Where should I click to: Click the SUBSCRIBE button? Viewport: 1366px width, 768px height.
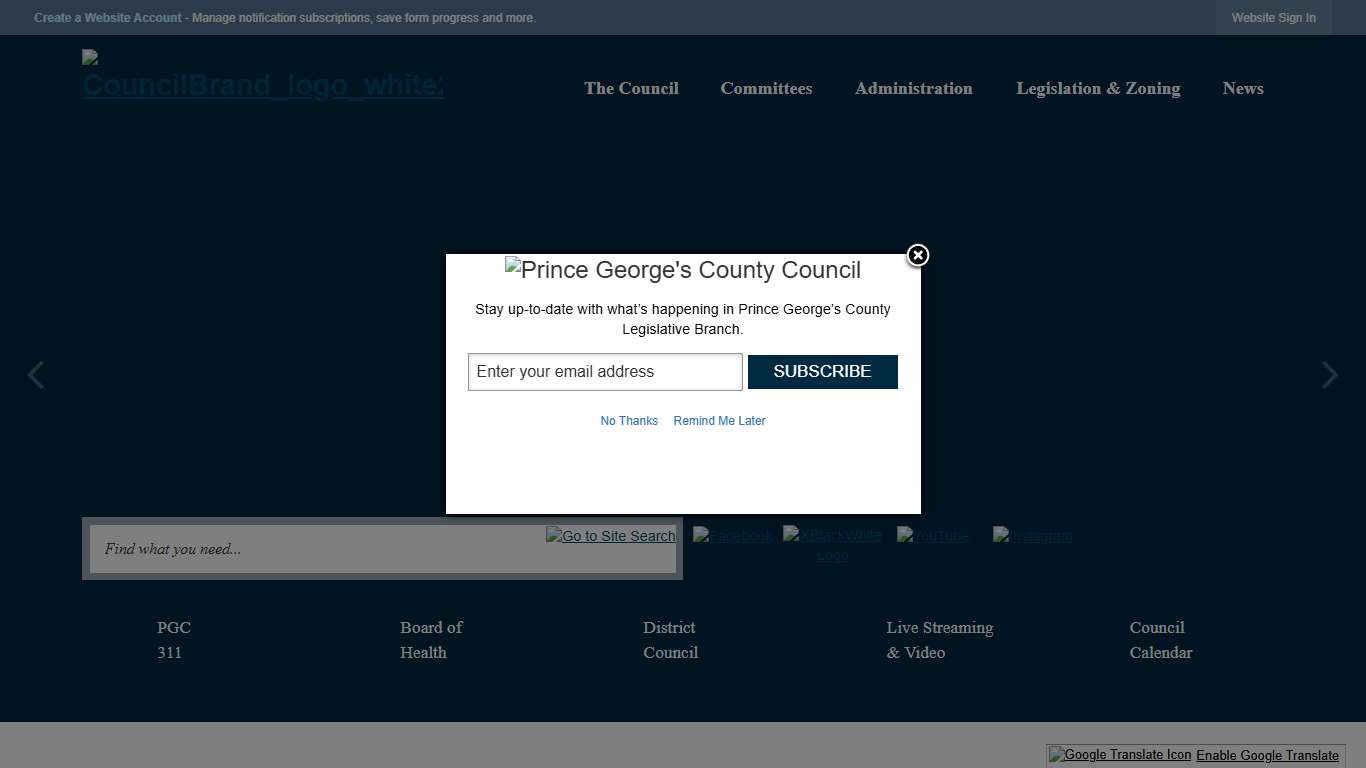822,371
